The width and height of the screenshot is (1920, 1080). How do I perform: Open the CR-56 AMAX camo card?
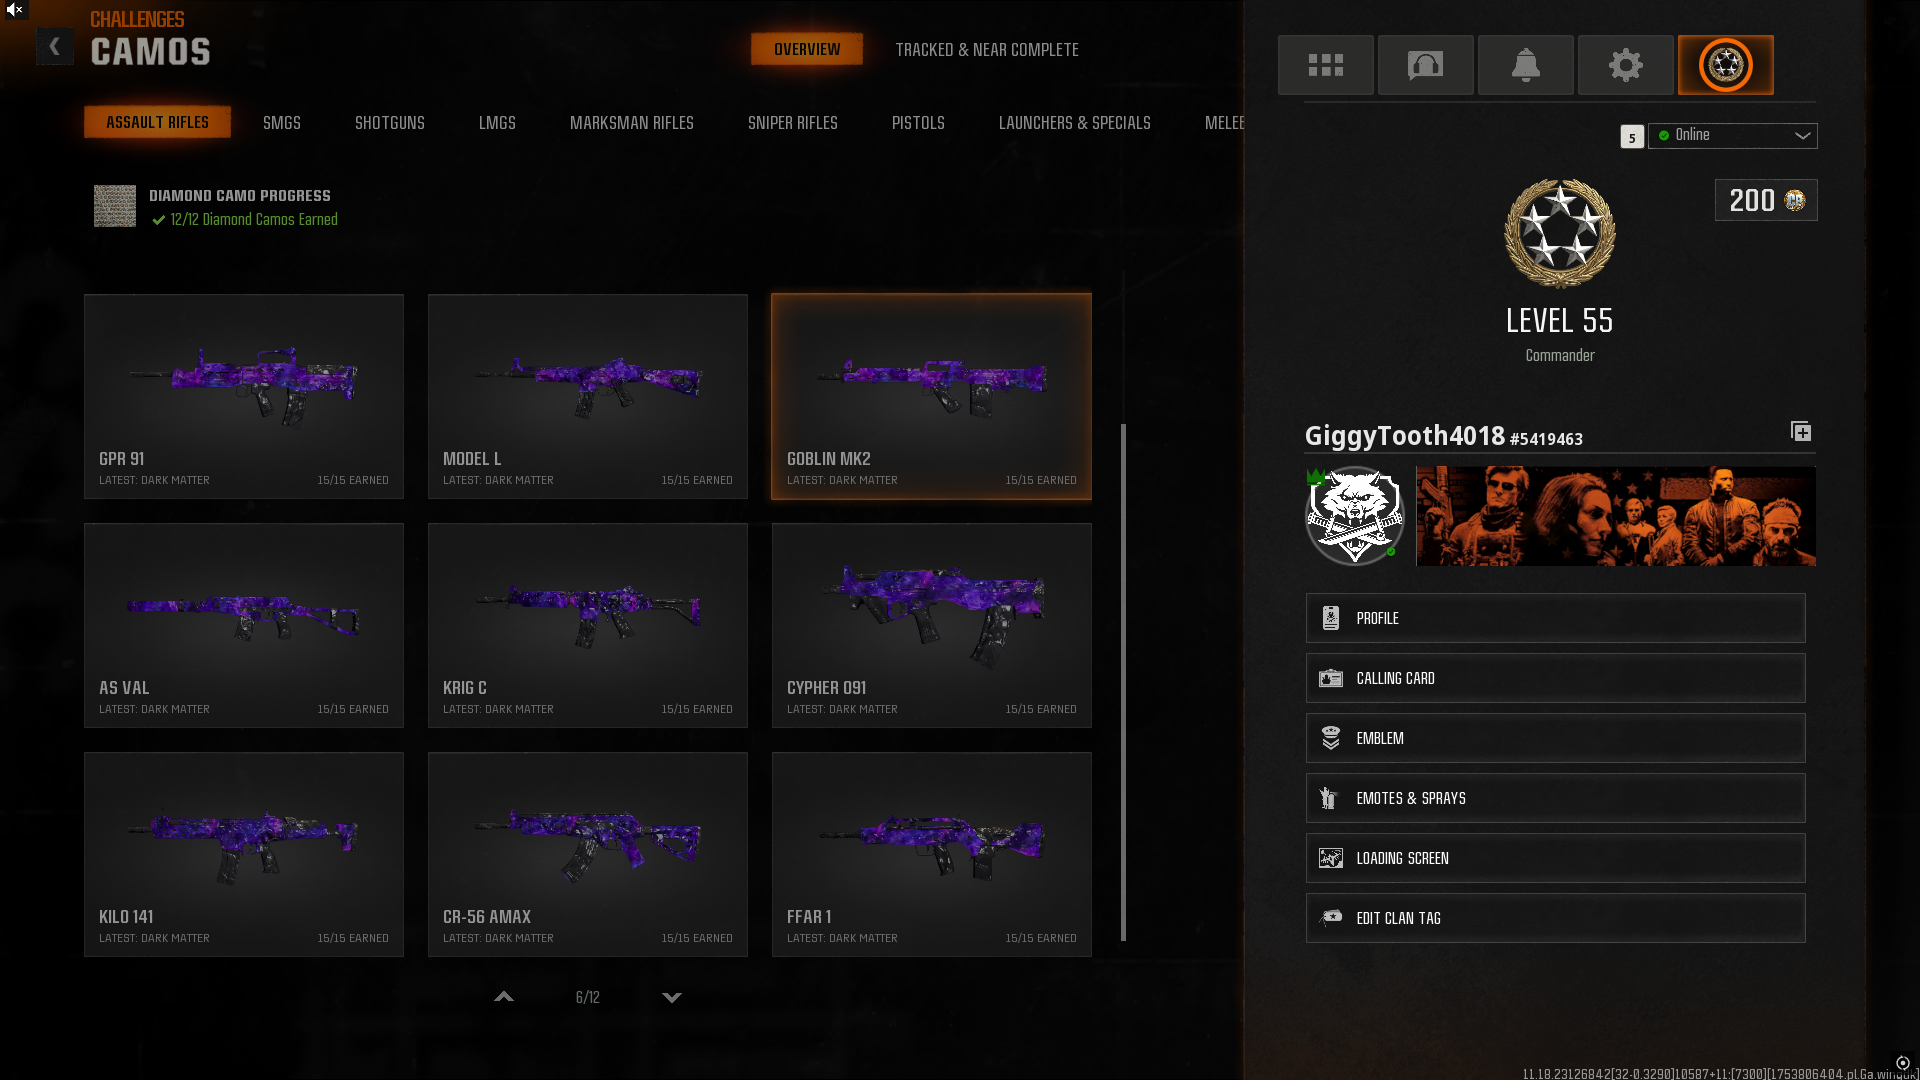588,854
